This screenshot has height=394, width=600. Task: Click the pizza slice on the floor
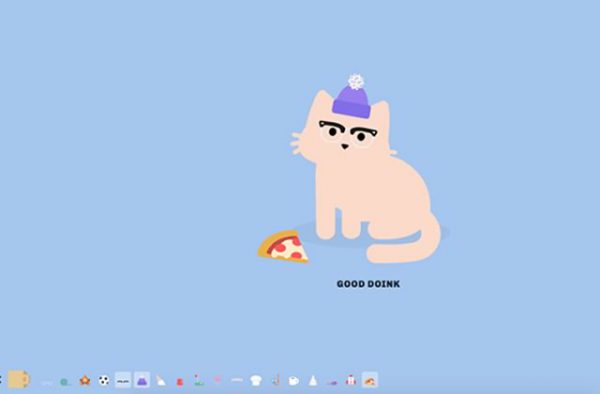pos(283,246)
